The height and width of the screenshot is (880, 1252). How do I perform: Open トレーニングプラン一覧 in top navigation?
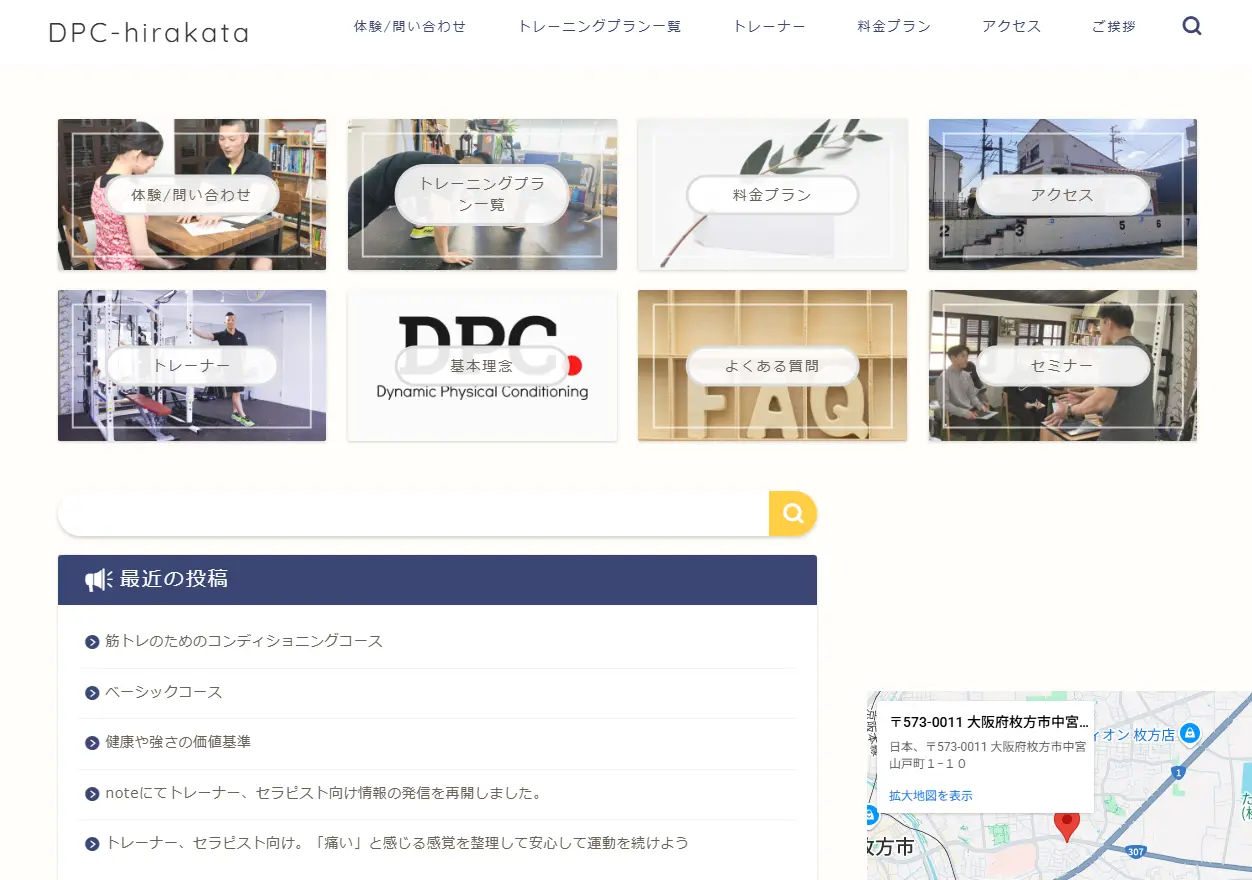pyautogui.click(x=599, y=26)
